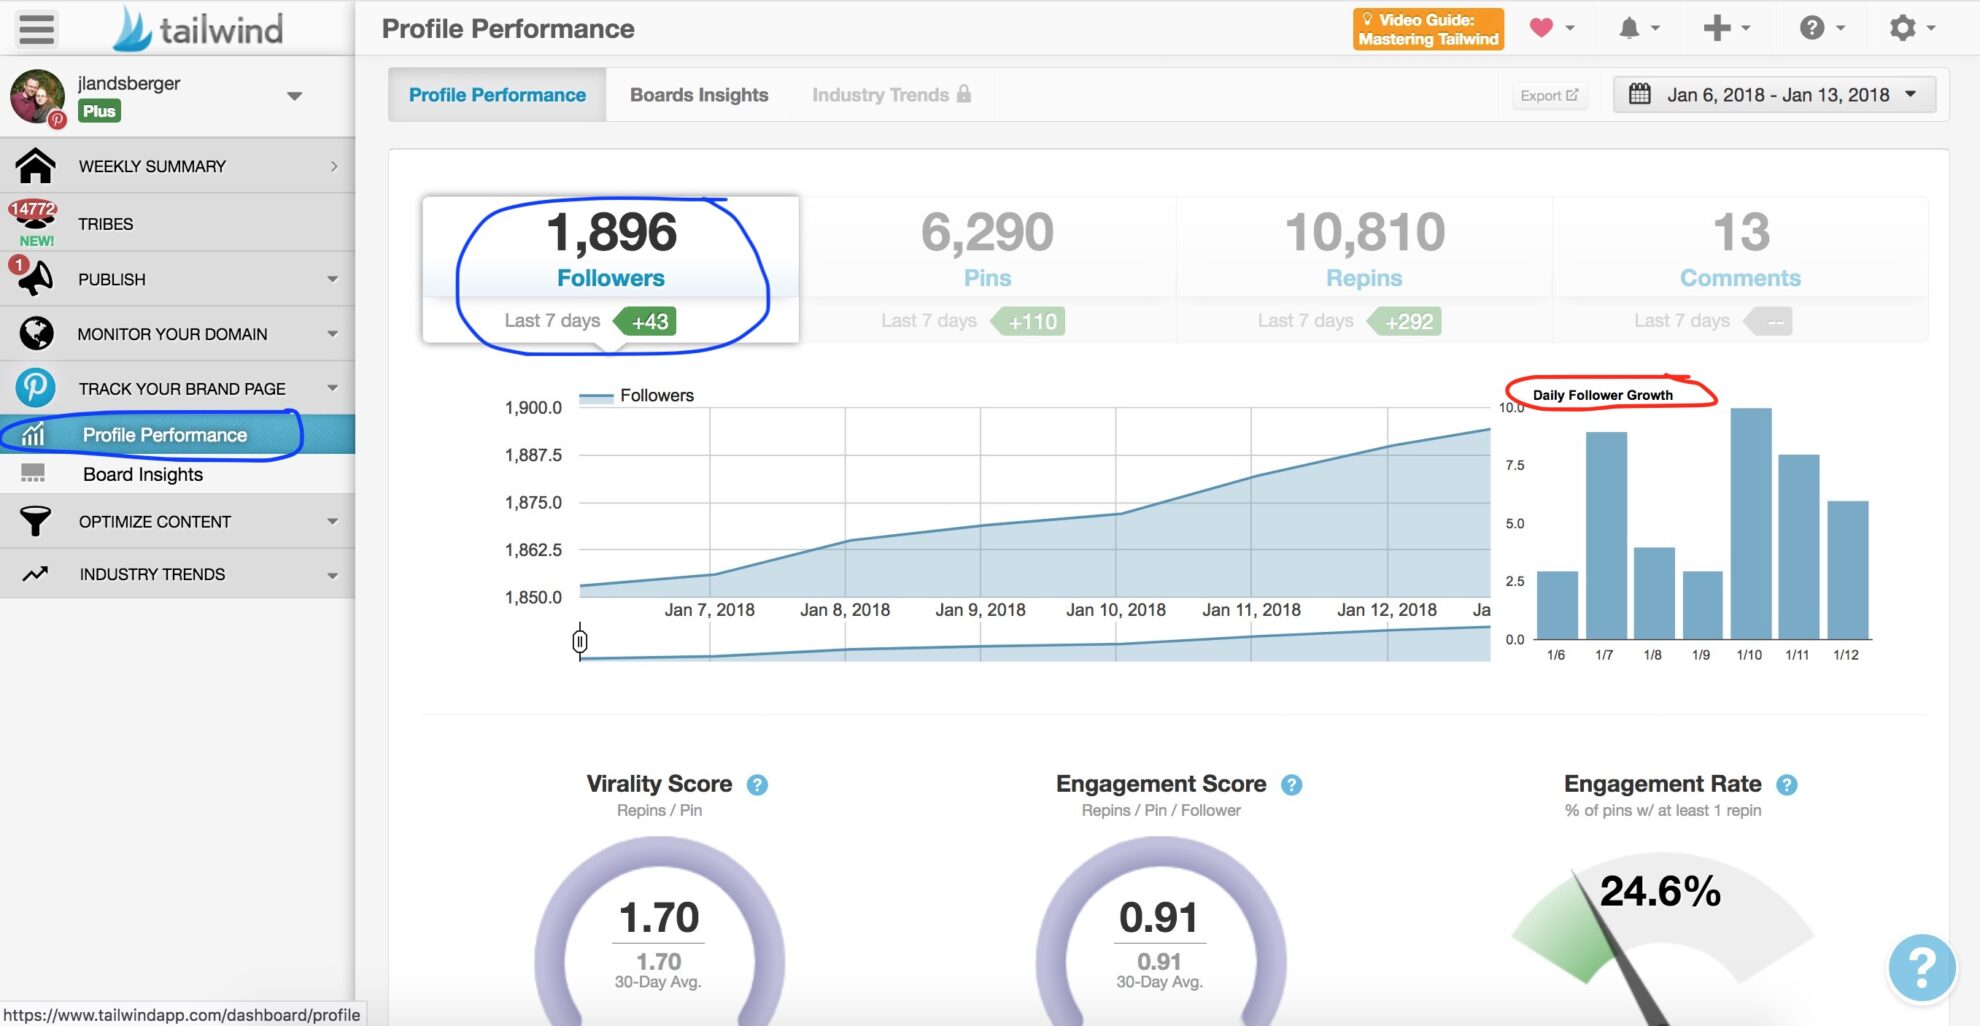The image size is (1980, 1026).
Task: Click the Followers legend entry
Action: click(x=637, y=395)
